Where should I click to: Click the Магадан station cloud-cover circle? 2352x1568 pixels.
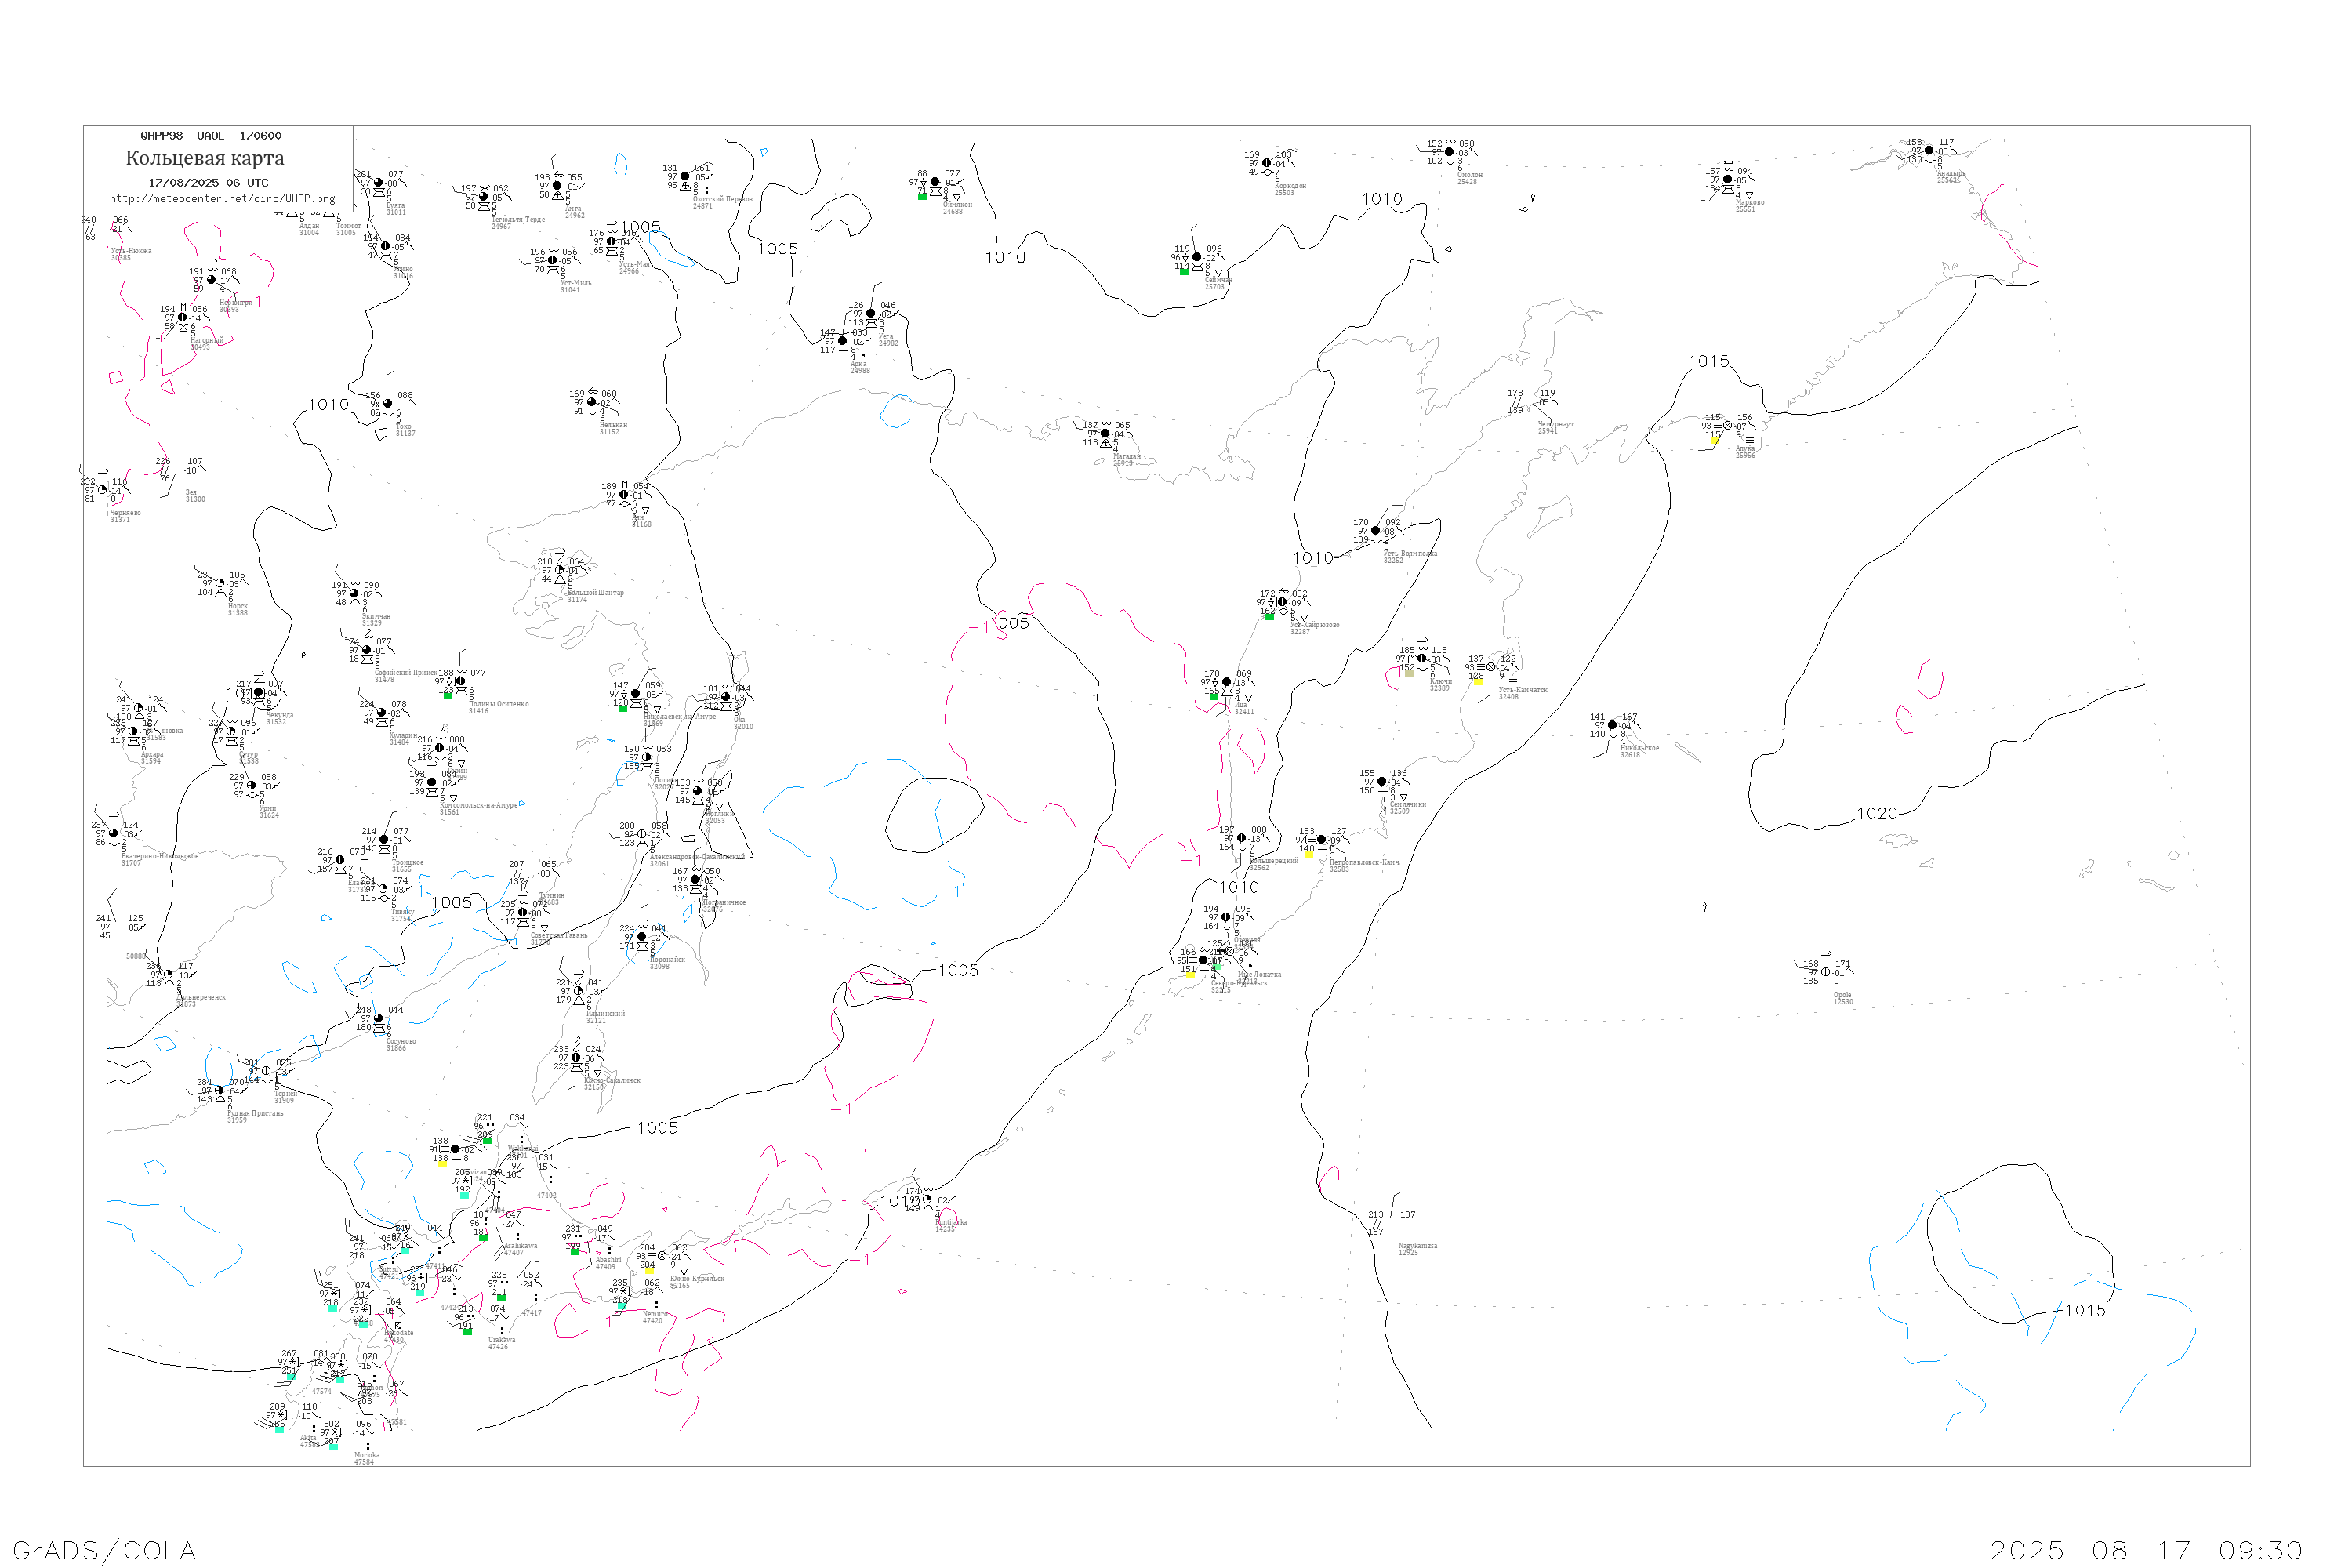coord(1105,434)
